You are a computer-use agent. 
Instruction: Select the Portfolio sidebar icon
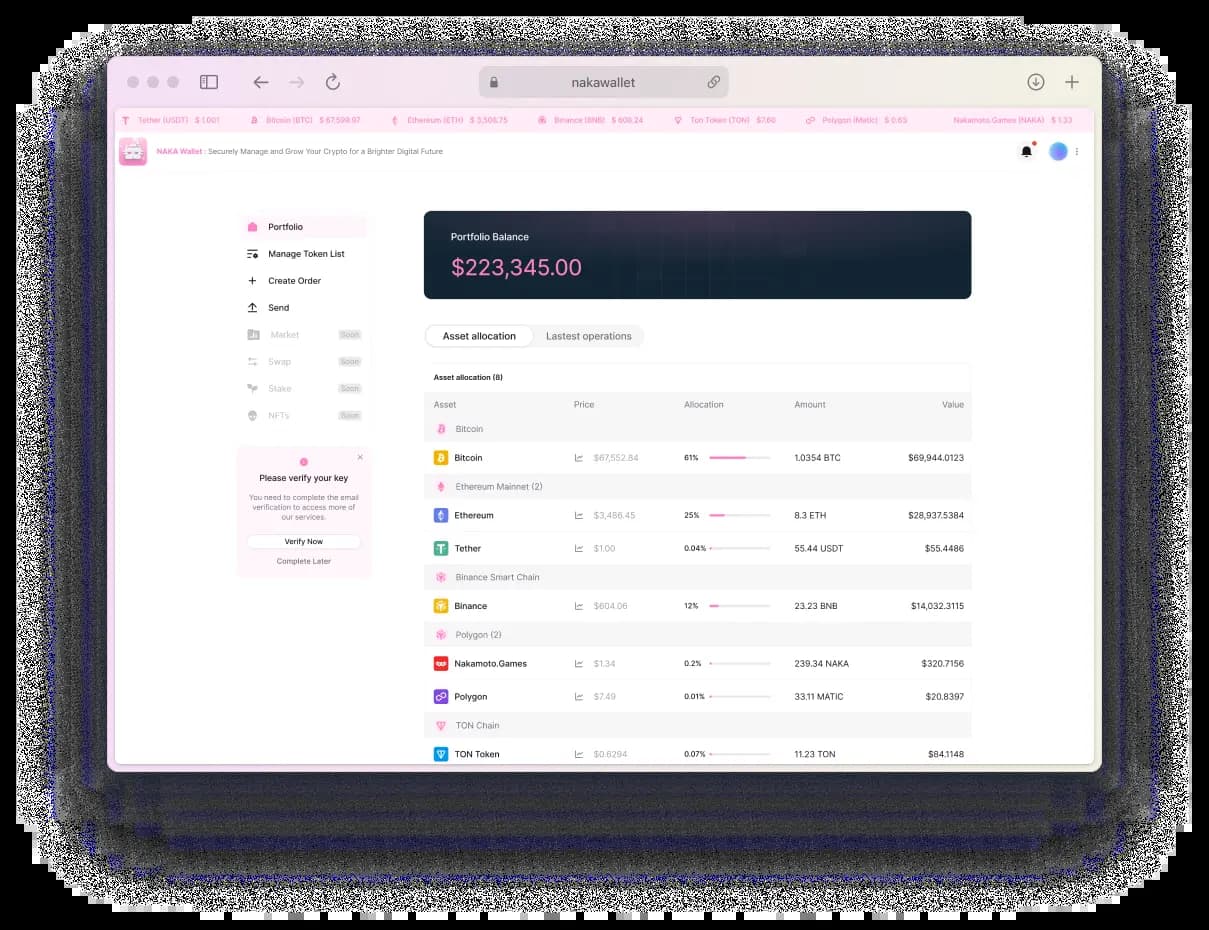coord(252,227)
